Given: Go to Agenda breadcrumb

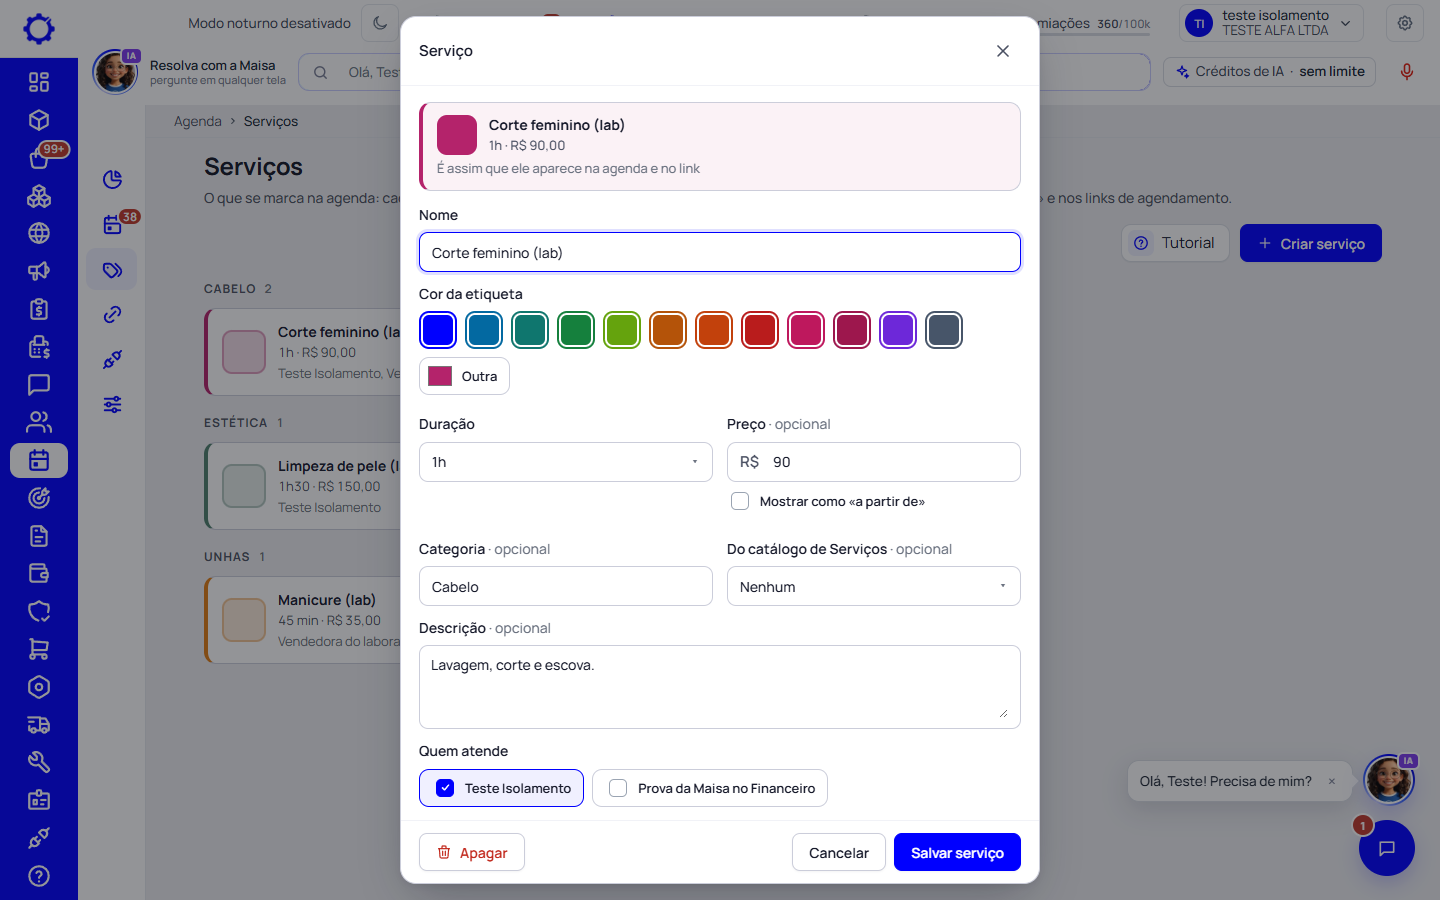Looking at the screenshot, I should pyautogui.click(x=198, y=121).
